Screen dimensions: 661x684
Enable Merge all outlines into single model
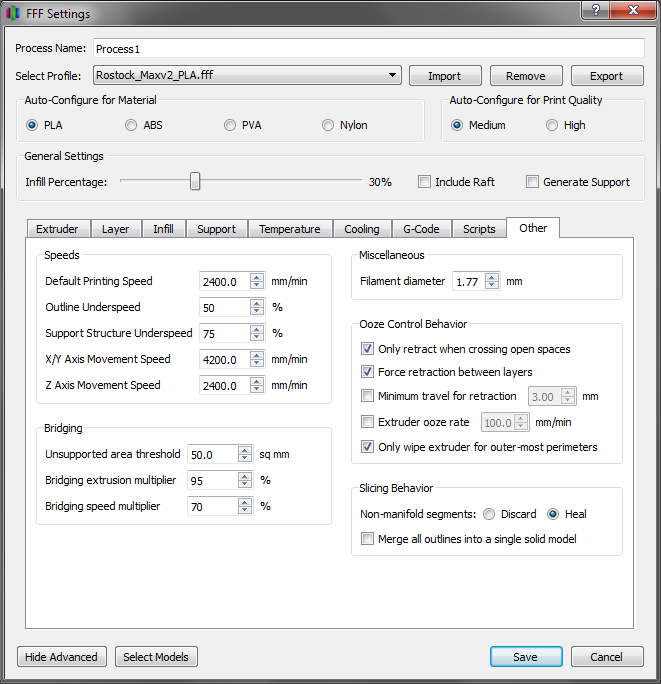(x=368, y=539)
